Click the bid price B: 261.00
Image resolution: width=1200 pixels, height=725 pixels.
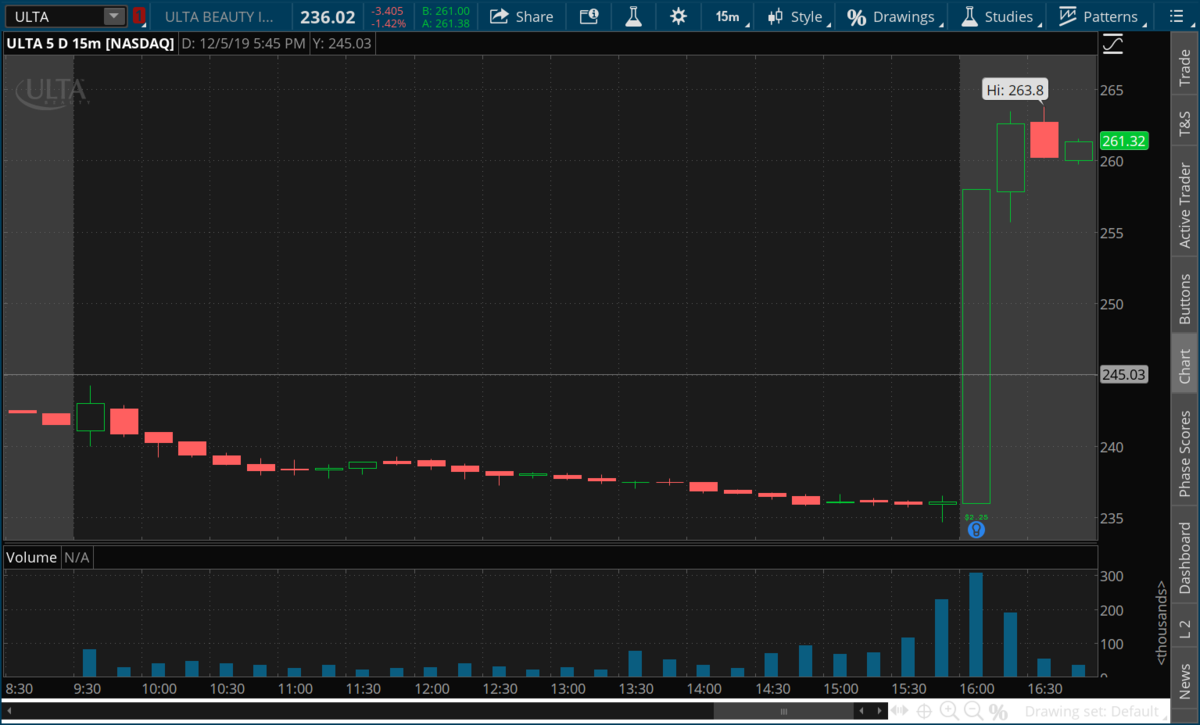[446, 11]
